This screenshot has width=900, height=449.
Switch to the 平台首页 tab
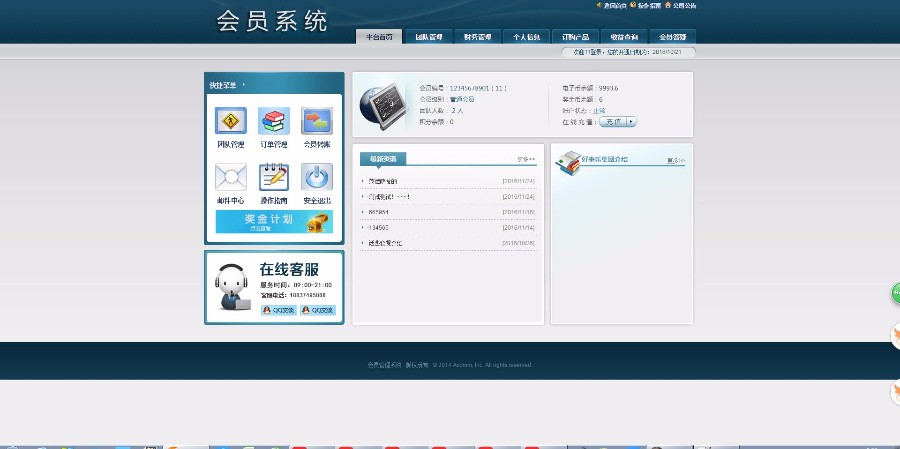(x=379, y=37)
